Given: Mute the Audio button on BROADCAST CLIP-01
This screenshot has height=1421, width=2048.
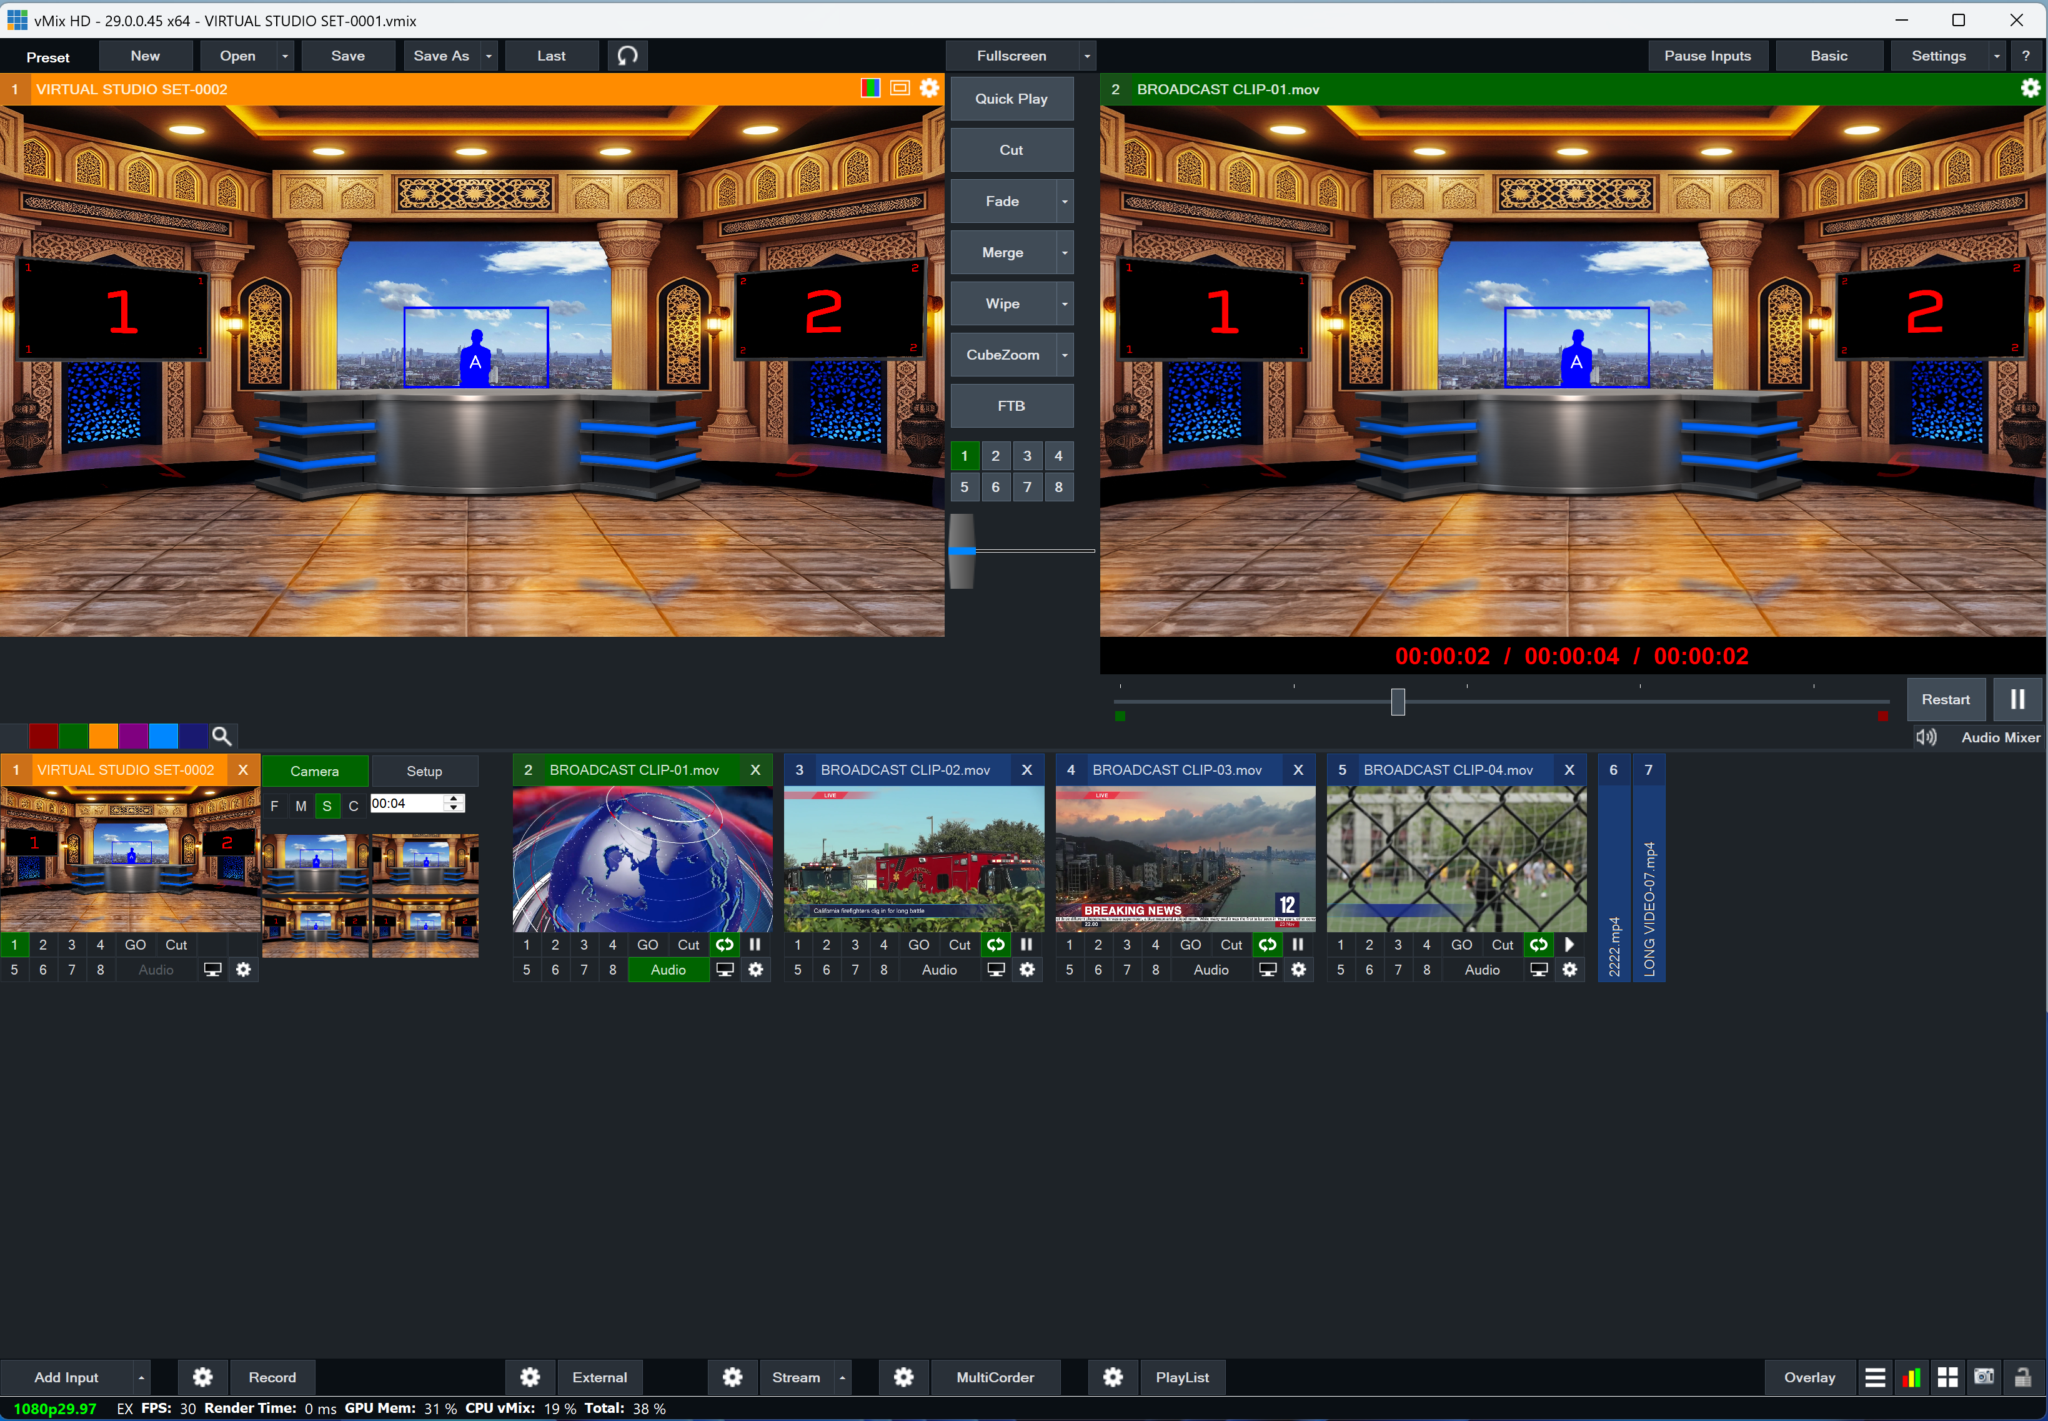Looking at the screenshot, I should (667, 969).
